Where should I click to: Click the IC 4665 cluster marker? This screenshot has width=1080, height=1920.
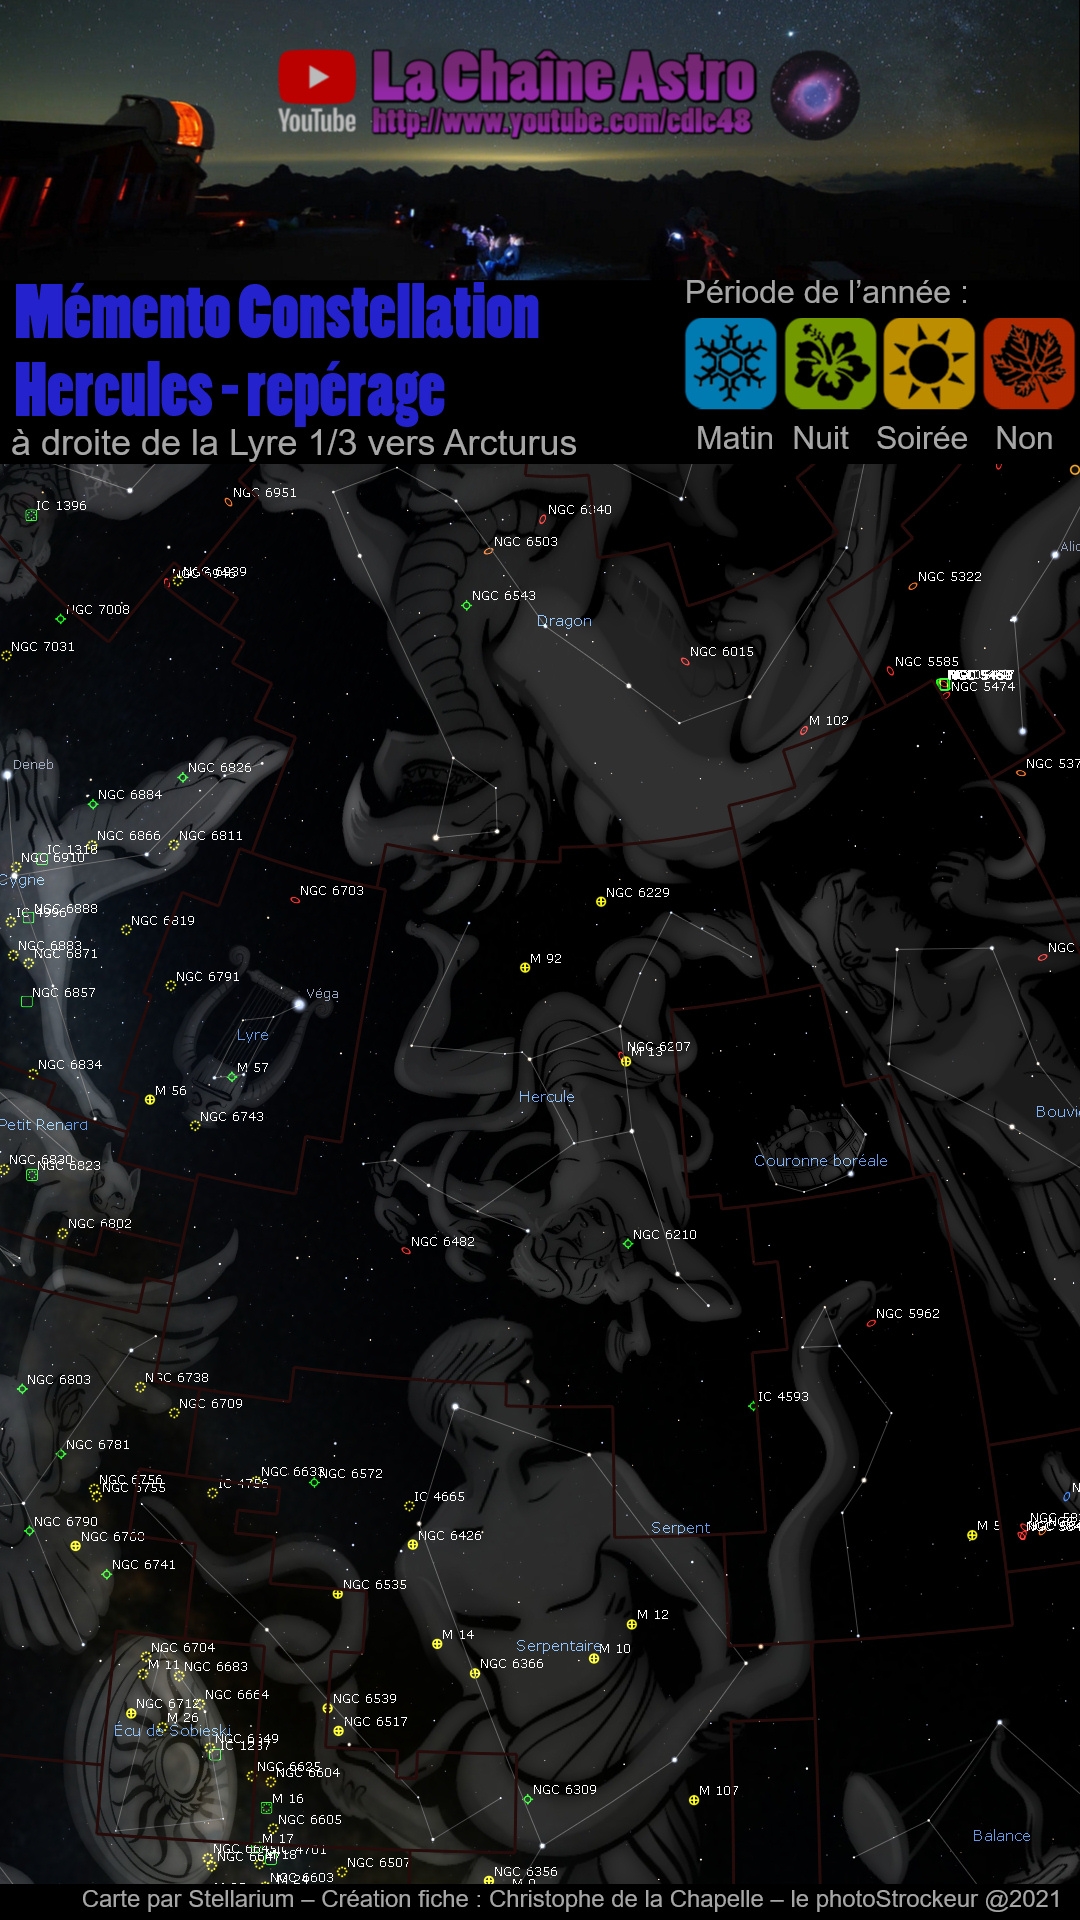408,1506
